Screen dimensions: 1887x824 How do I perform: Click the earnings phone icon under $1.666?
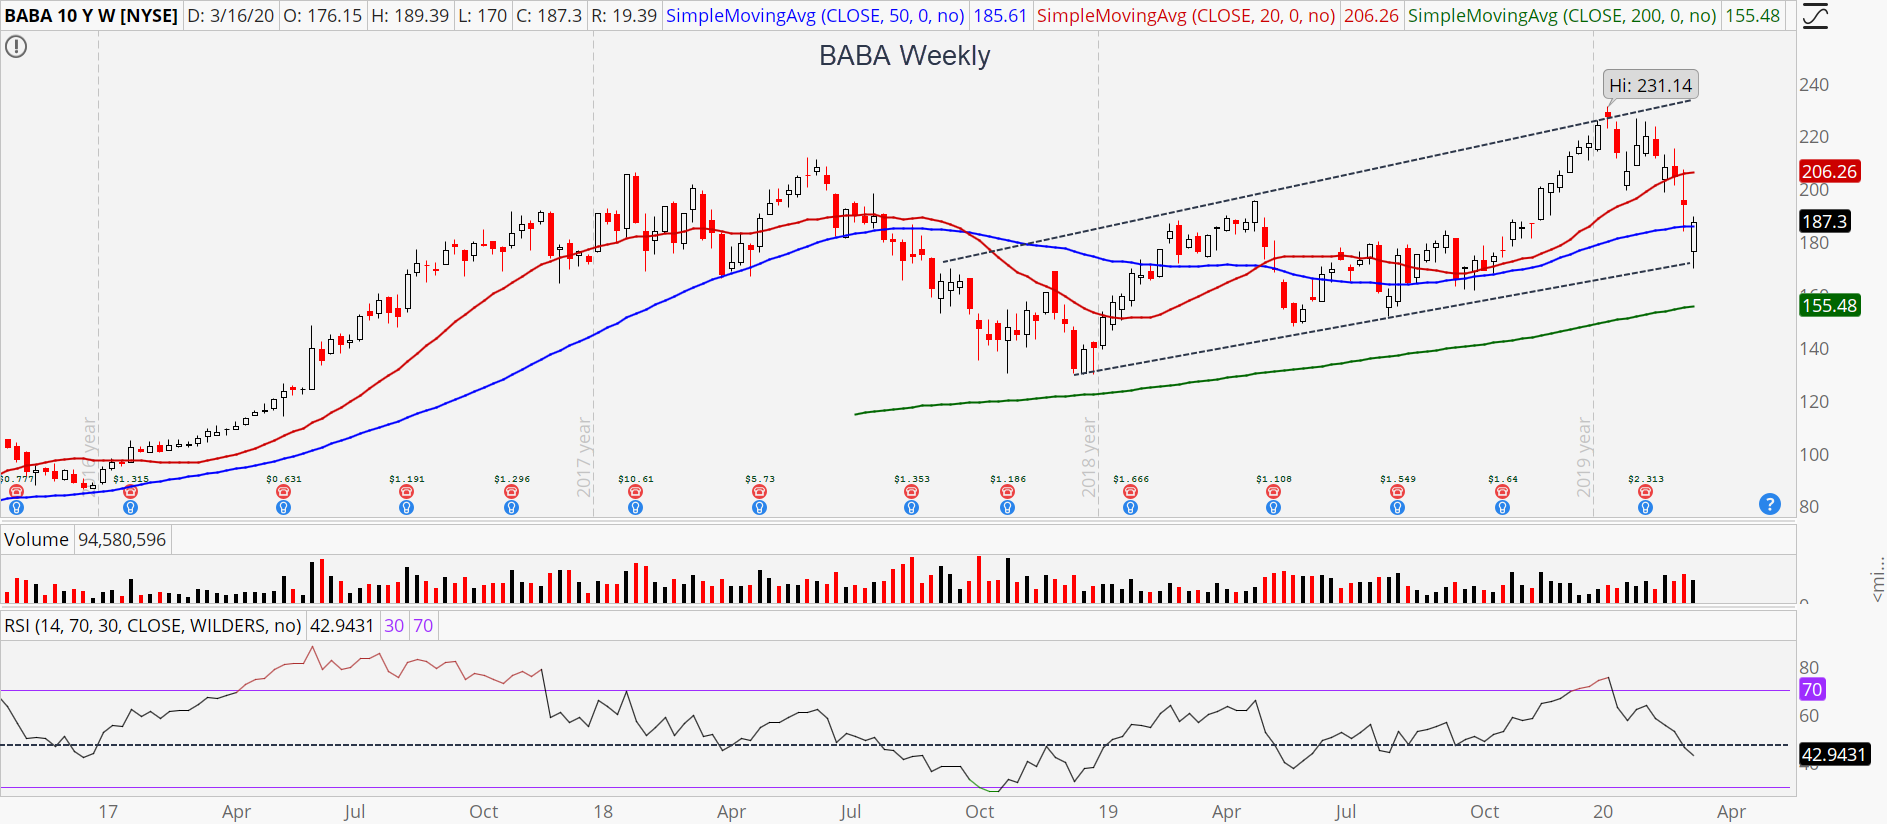pyautogui.click(x=1130, y=492)
